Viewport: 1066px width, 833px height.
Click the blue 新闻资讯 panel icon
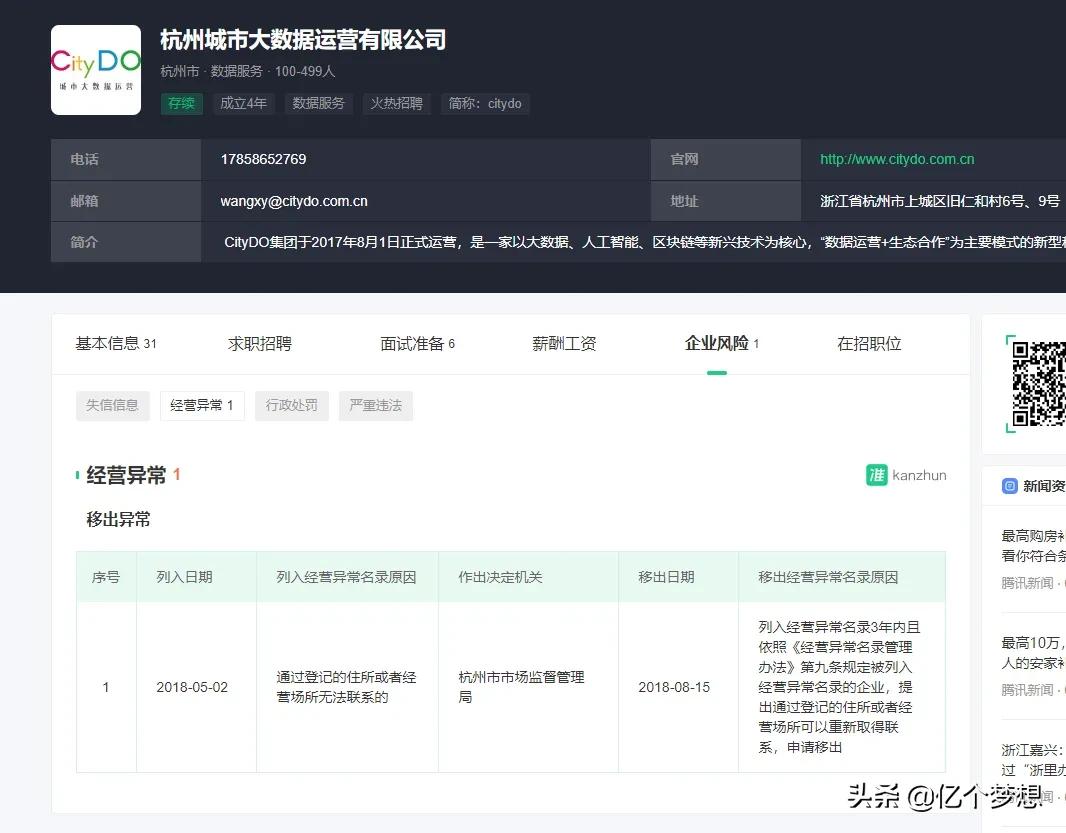1009,486
